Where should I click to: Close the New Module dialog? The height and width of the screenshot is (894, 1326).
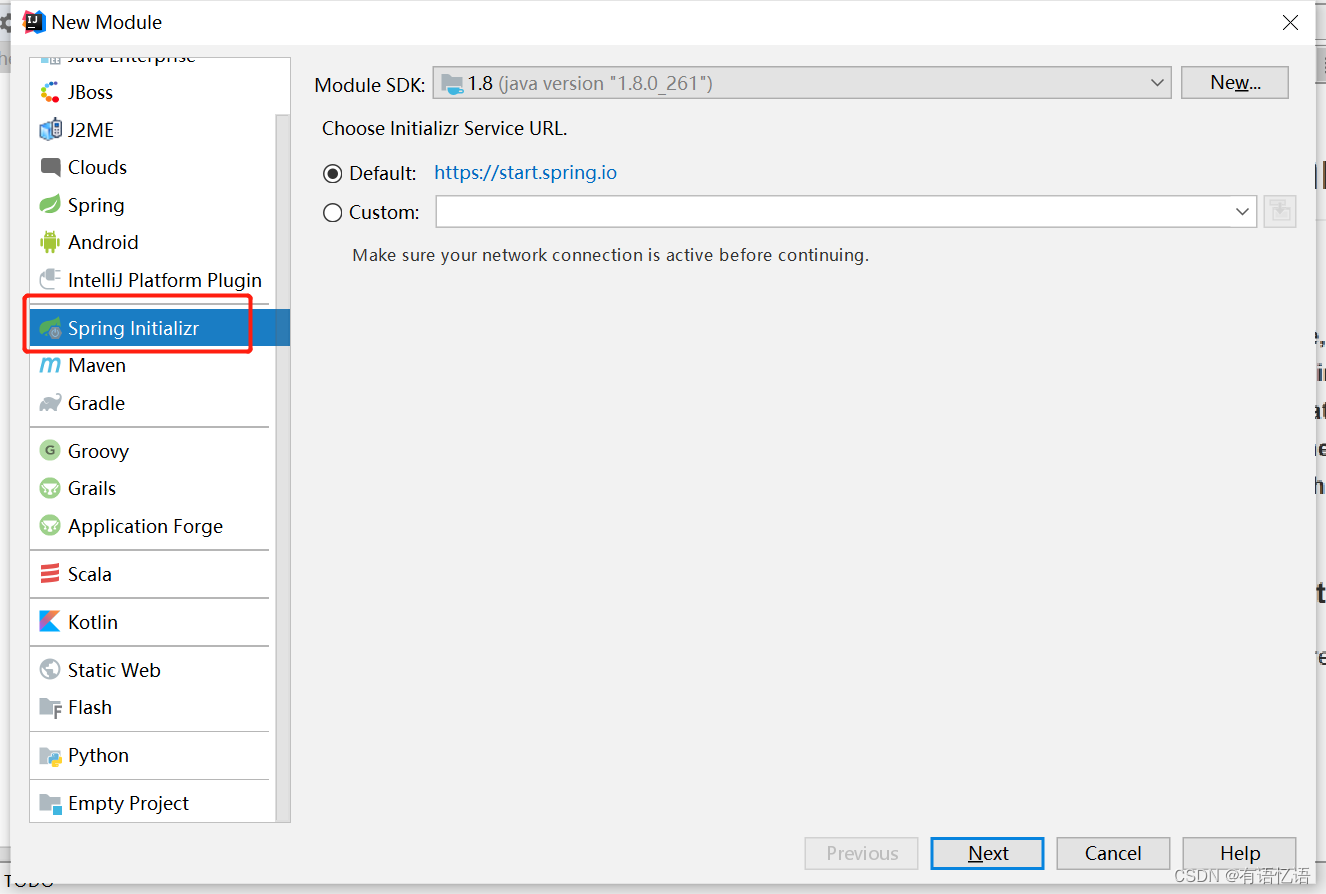click(1290, 22)
